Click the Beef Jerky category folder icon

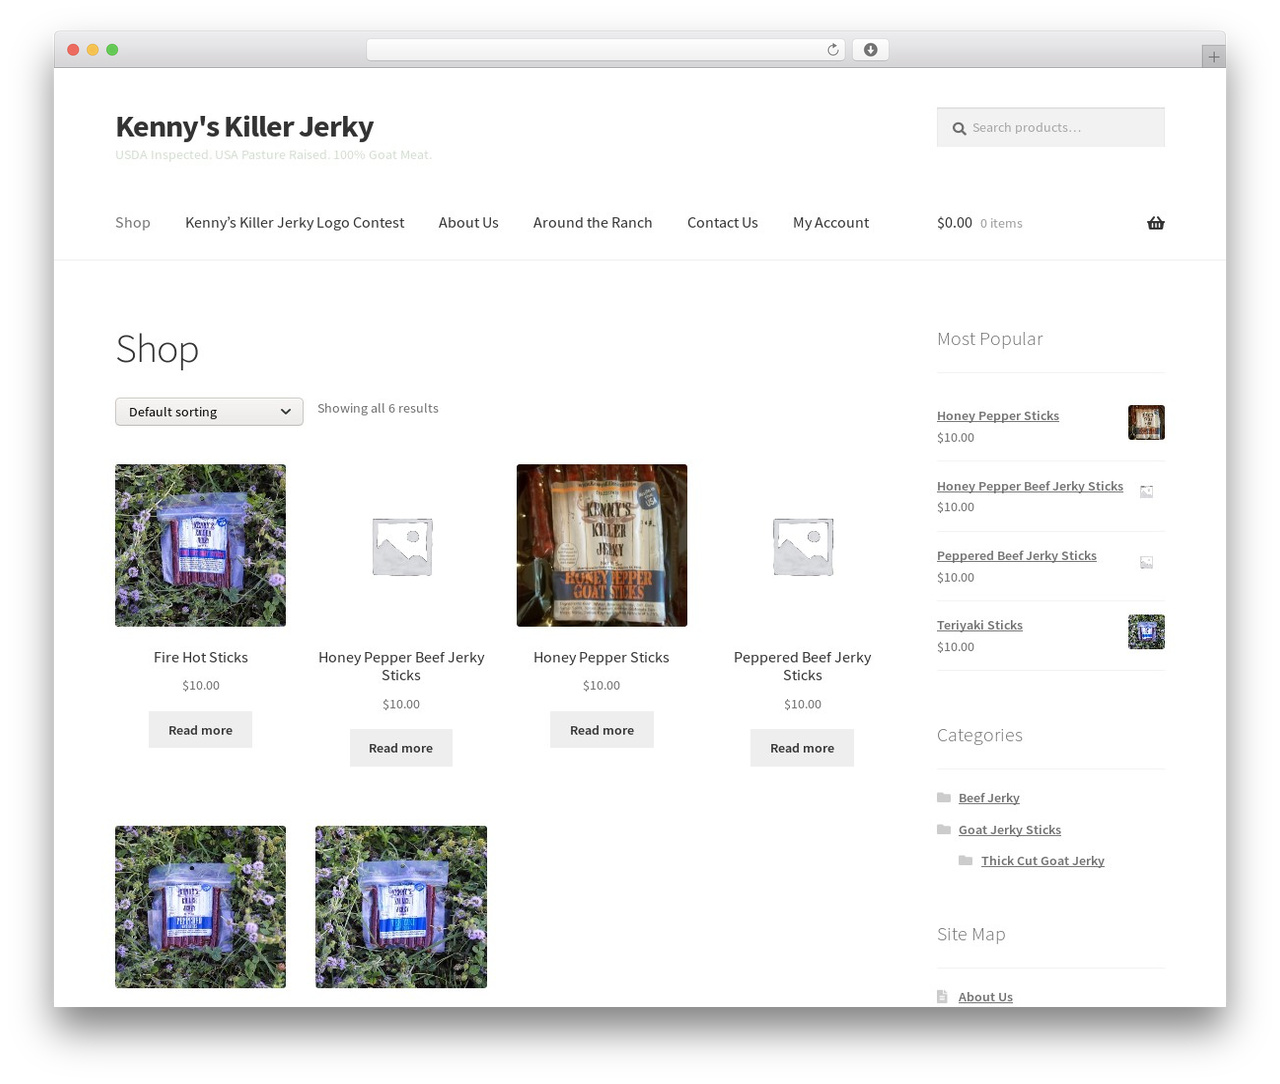point(944,797)
